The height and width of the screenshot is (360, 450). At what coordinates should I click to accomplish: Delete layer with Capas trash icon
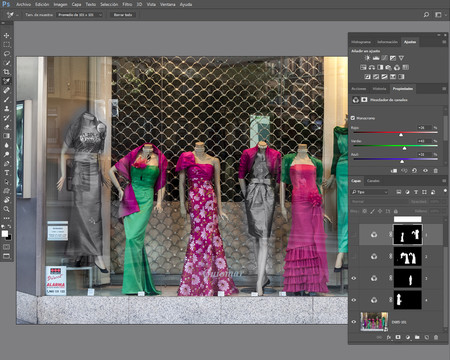click(436, 337)
